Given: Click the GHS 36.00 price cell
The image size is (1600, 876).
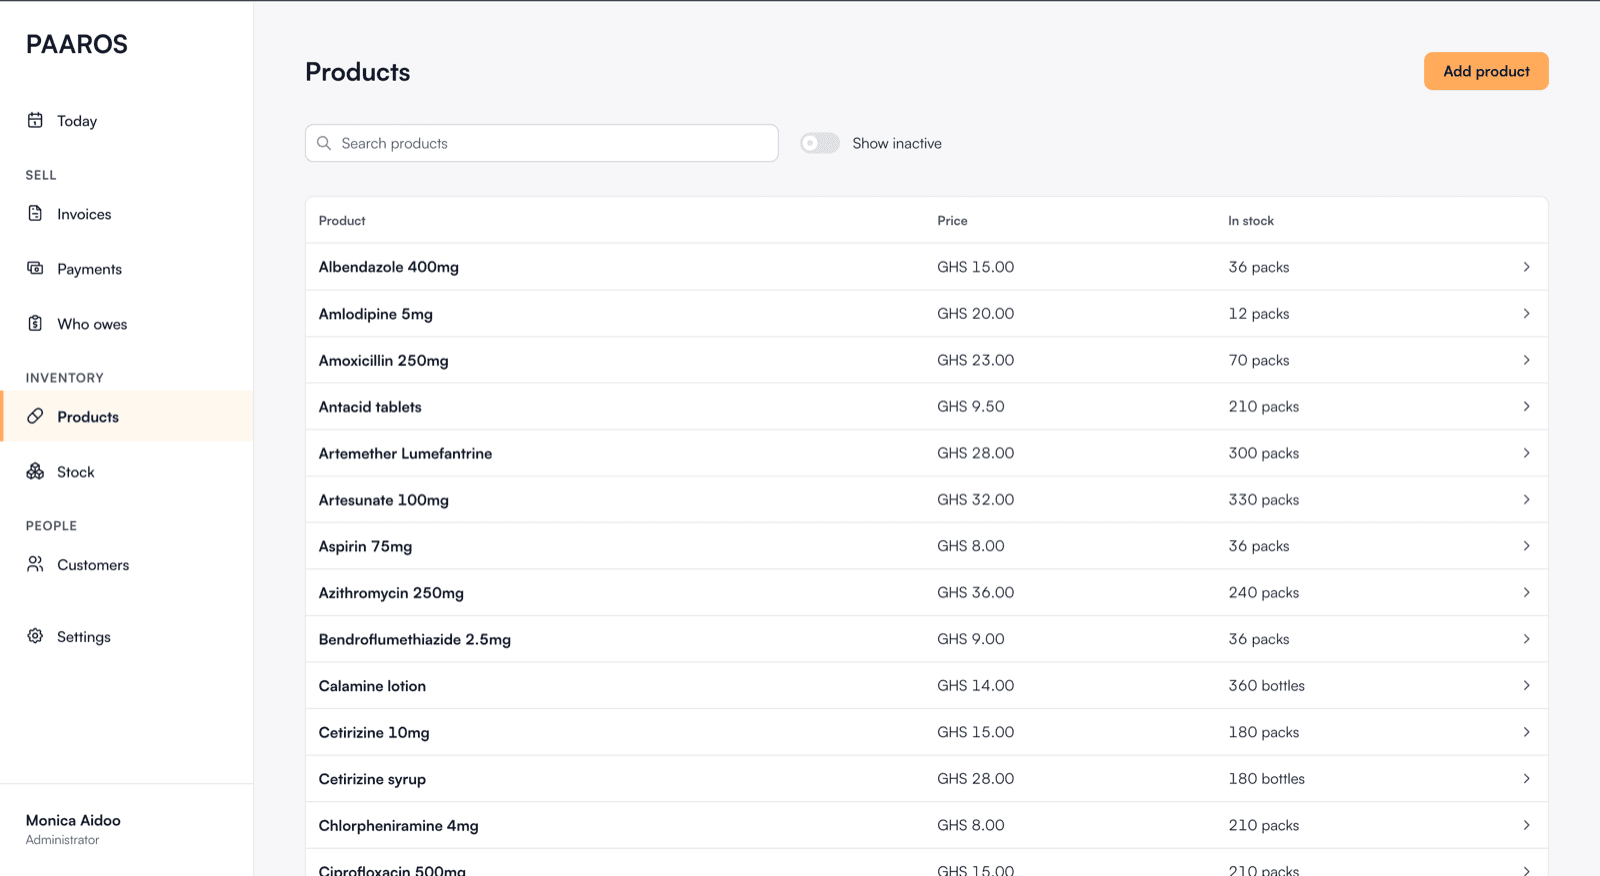Looking at the screenshot, I should coord(975,593).
